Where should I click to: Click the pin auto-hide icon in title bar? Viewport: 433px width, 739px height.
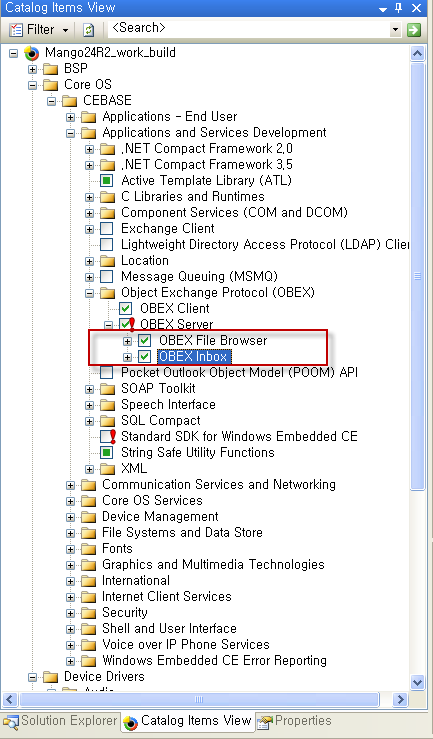(x=399, y=8)
